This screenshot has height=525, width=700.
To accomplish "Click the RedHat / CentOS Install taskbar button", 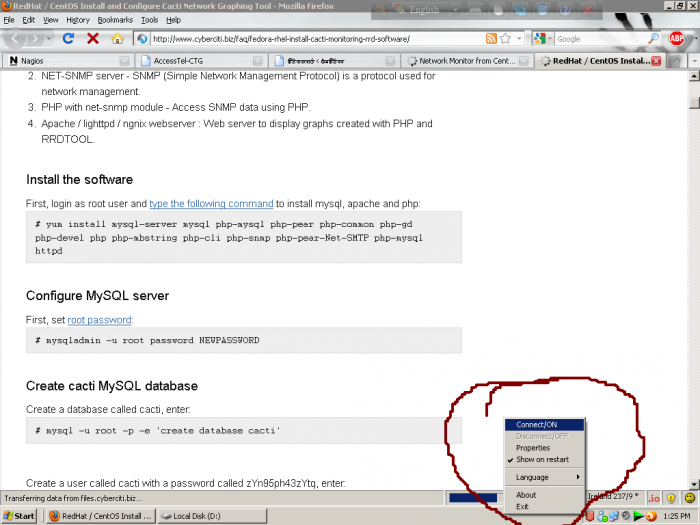I will (x=101, y=516).
